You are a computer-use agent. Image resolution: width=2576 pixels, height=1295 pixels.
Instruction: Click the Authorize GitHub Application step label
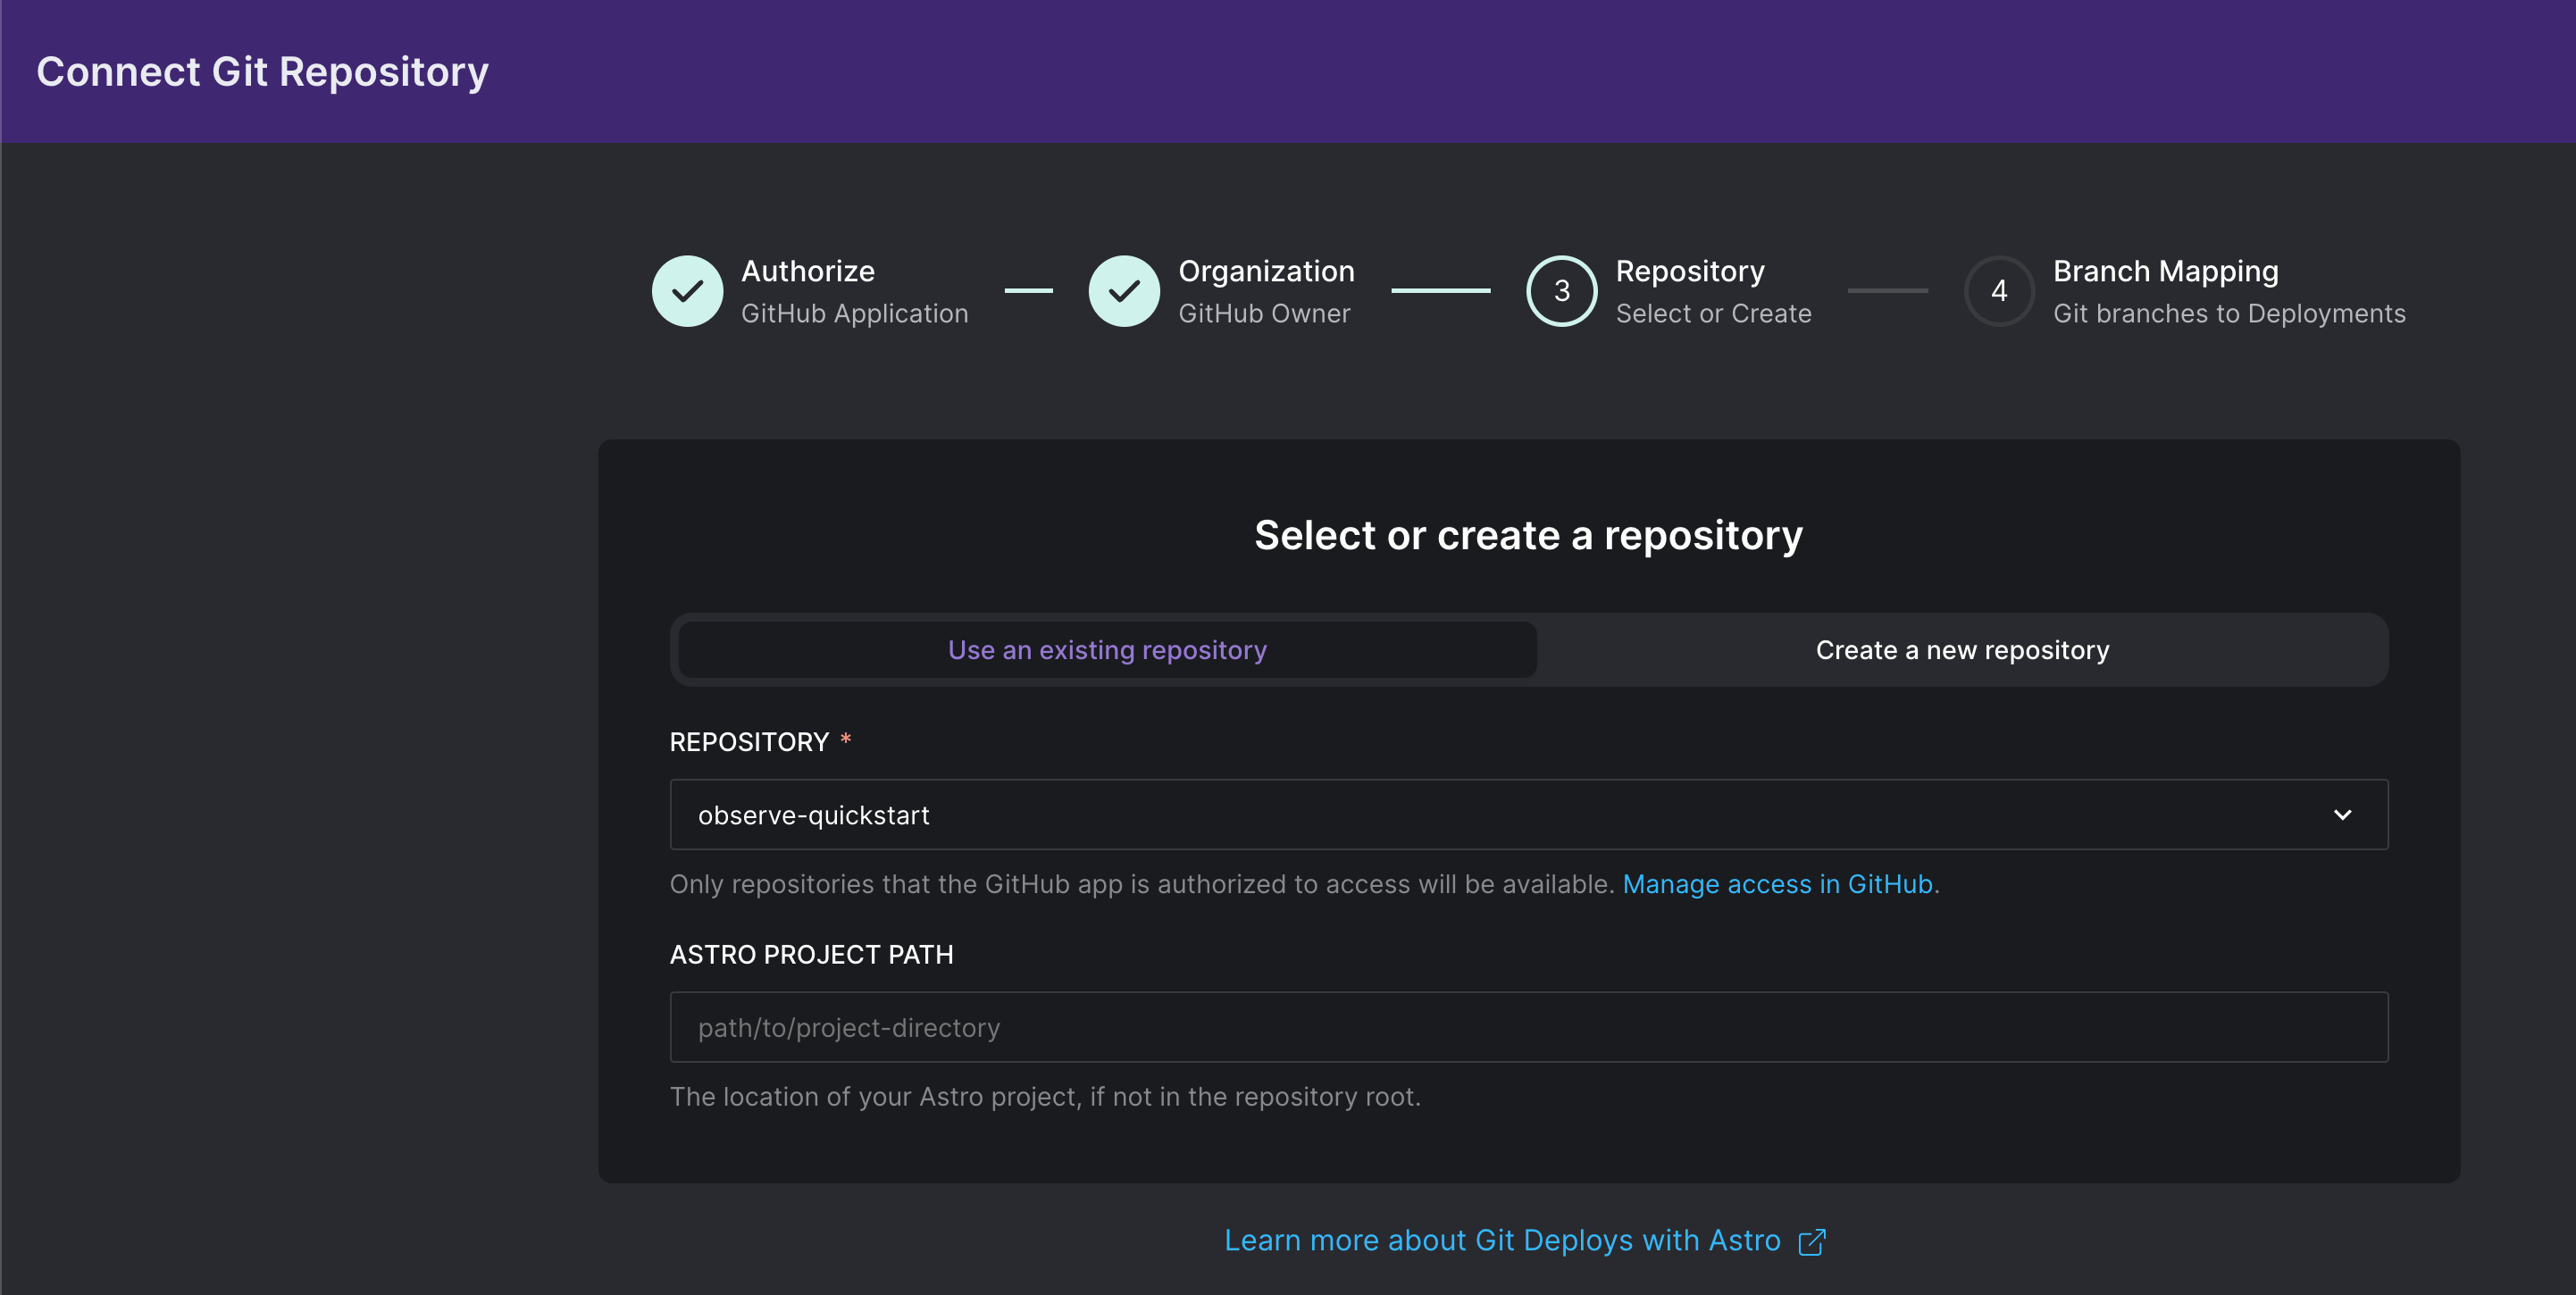855,290
